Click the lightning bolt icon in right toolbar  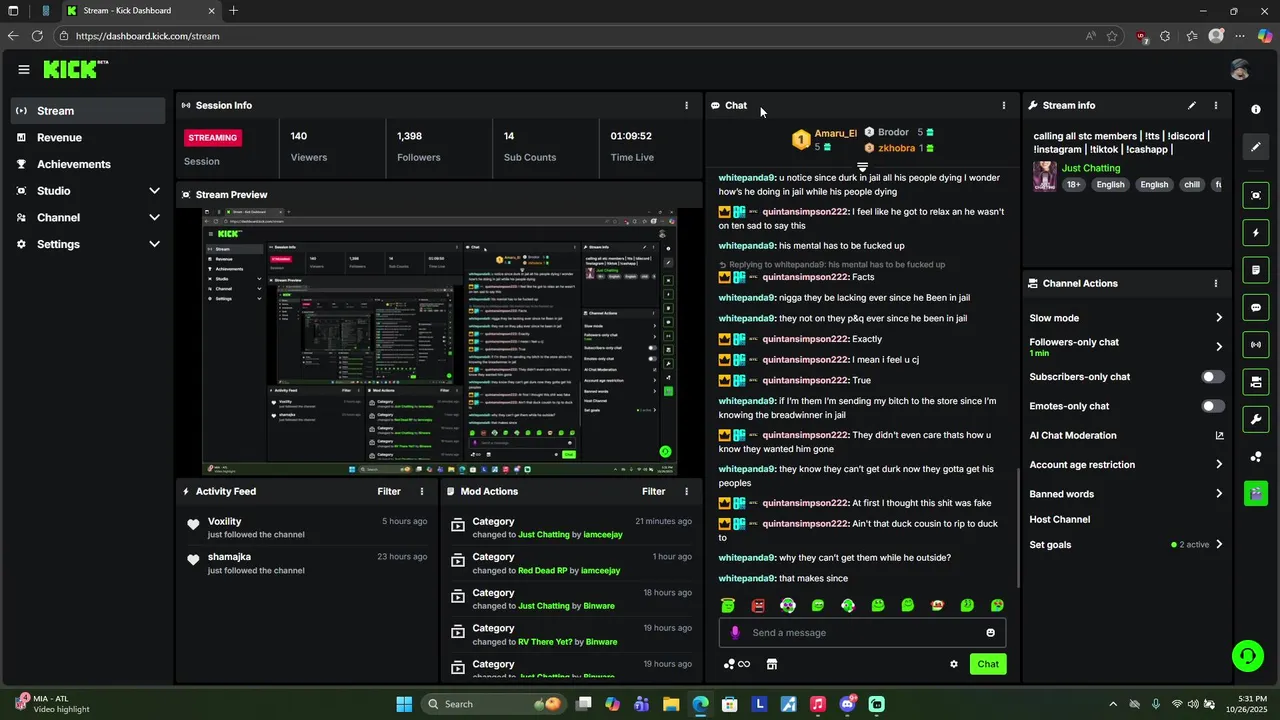(x=1256, y=233)
